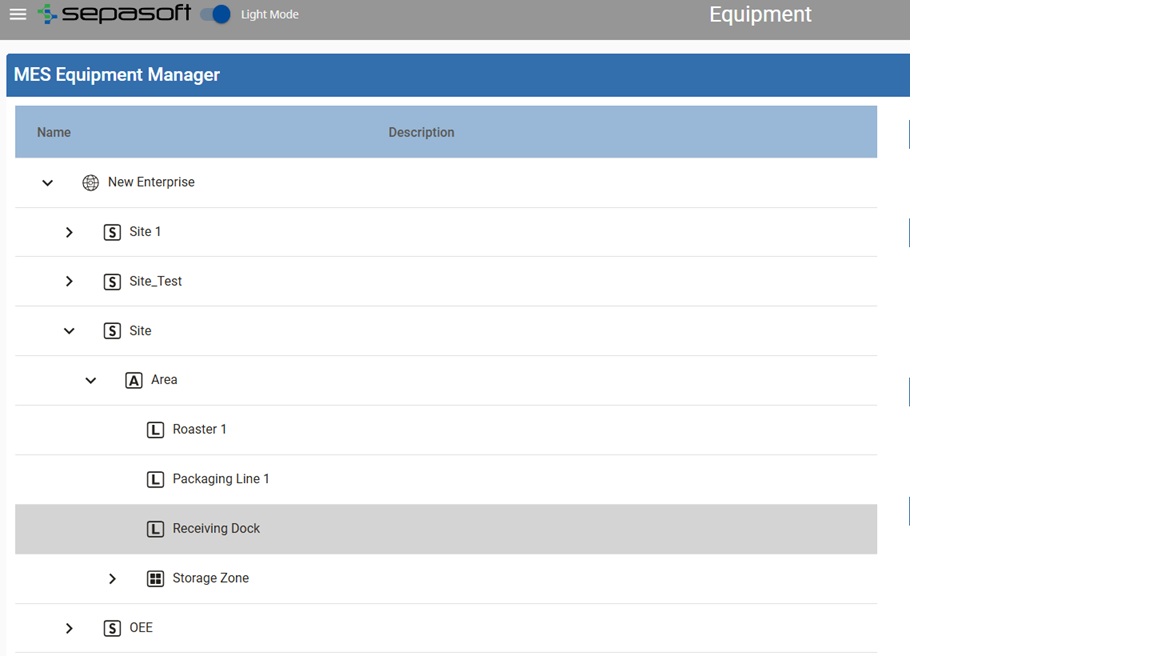The height and width of the screenshot is (656, 1152).
Task: Select the Storage Zone label
Action: [x=211, y=577]
